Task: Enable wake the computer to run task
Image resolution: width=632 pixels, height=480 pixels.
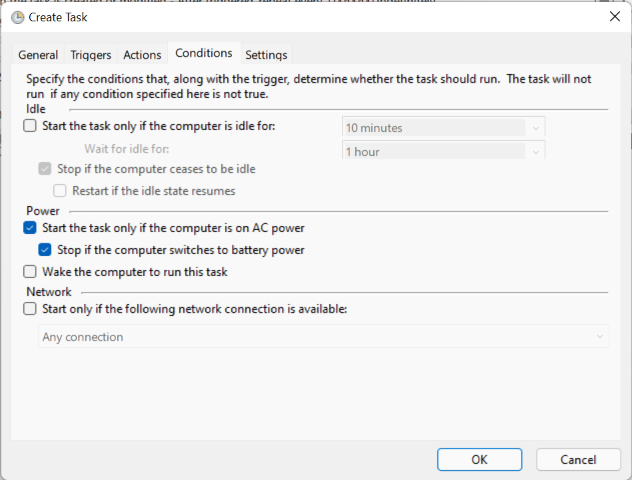Action: [30, 272]
